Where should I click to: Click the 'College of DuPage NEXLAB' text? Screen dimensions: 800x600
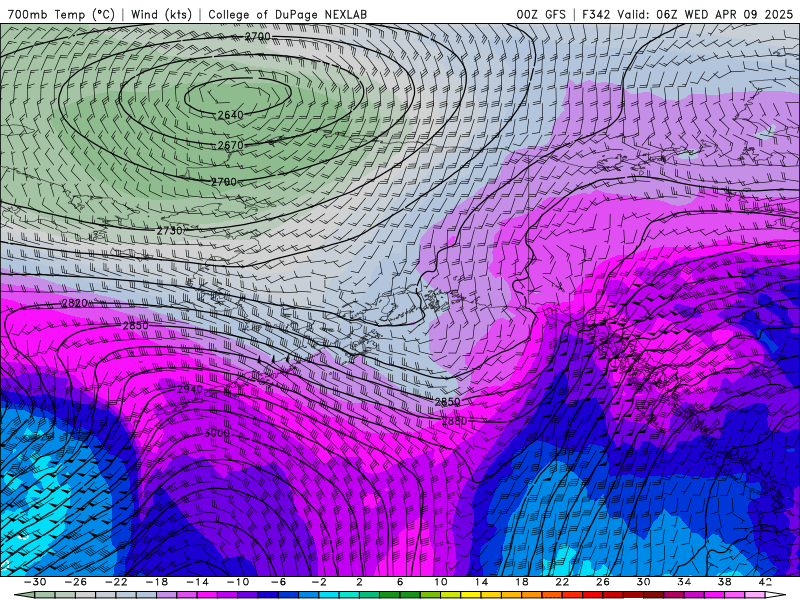[x=287, y=14]
